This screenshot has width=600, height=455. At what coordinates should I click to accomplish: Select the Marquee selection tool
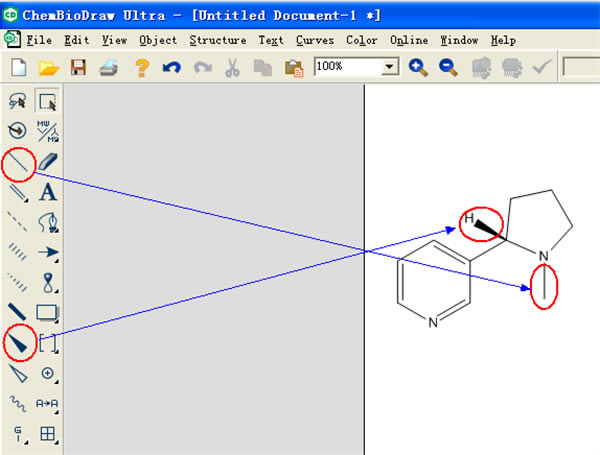tap(47, 100)
